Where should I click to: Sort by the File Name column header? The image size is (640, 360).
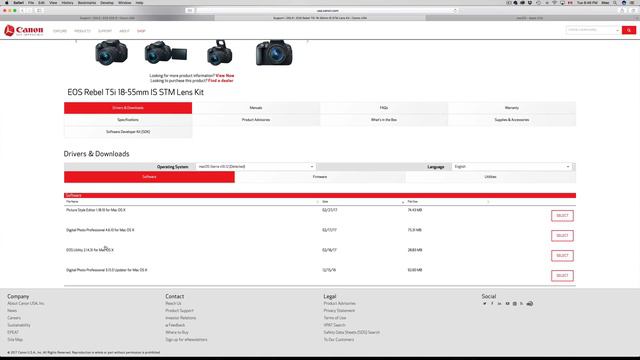[x=72, y=202]
